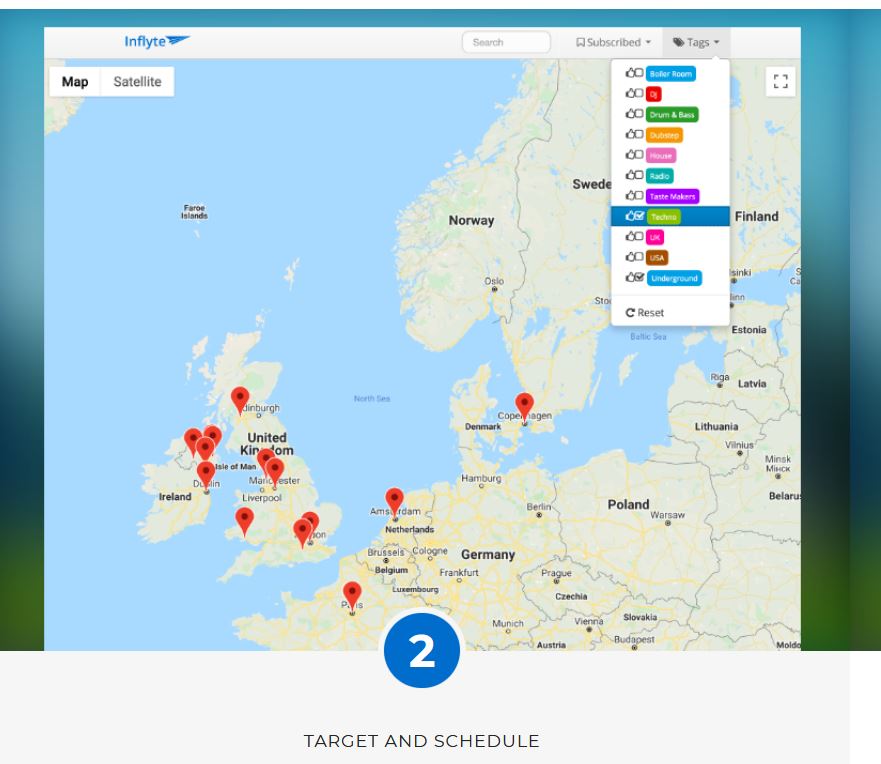The image size is (881, 764).
Task: Check the Radio tag checkbox
Action: pos(639,175)
